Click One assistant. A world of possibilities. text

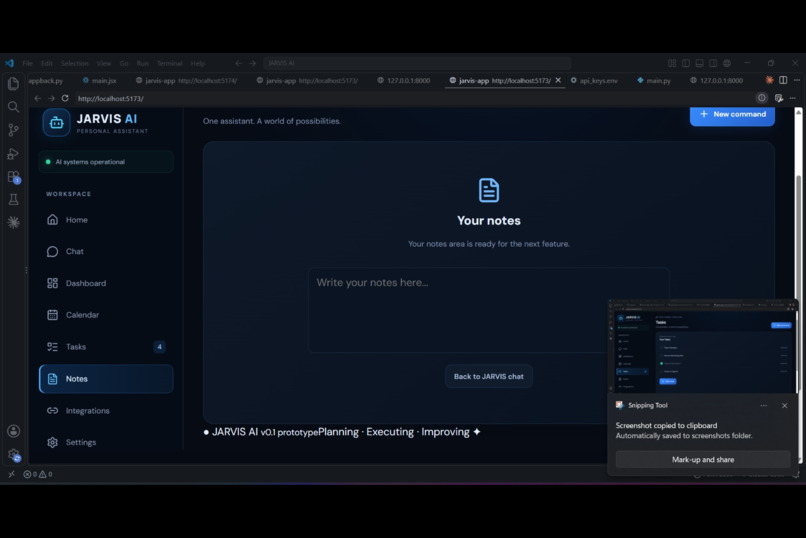click(271, 121)
